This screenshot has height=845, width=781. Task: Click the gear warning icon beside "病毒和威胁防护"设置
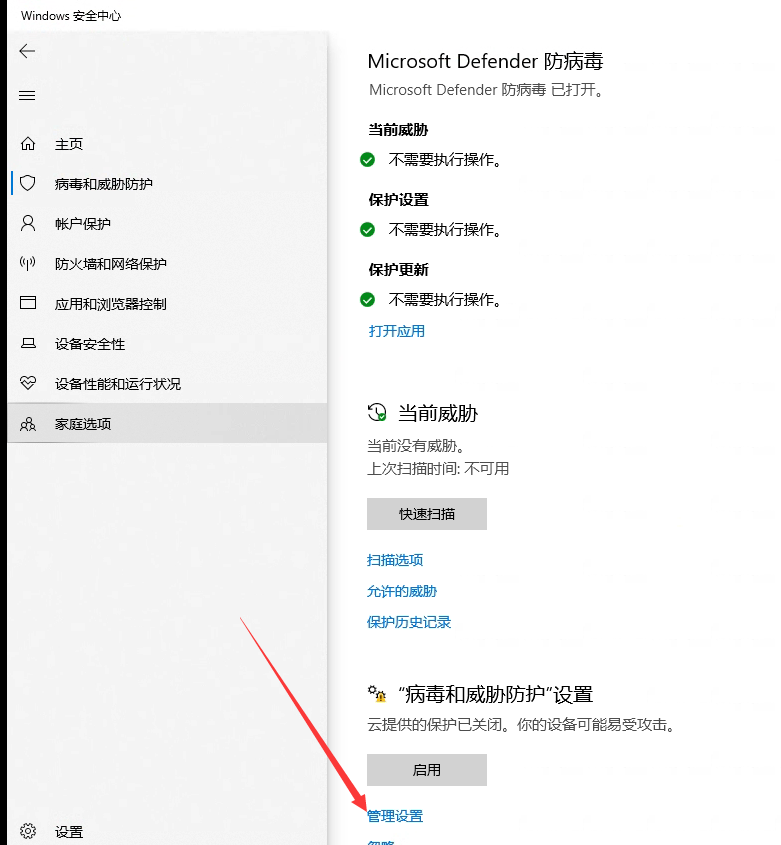377,694
